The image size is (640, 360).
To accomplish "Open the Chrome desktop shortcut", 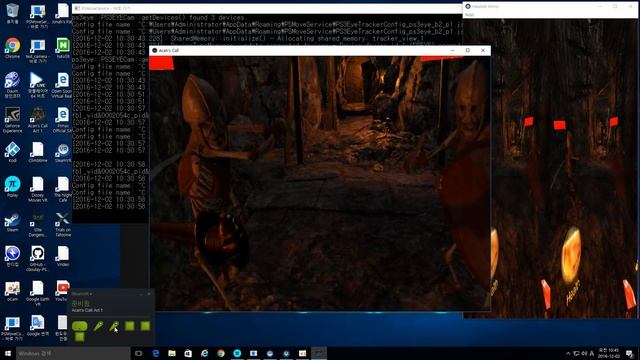I will pos(12,47).
